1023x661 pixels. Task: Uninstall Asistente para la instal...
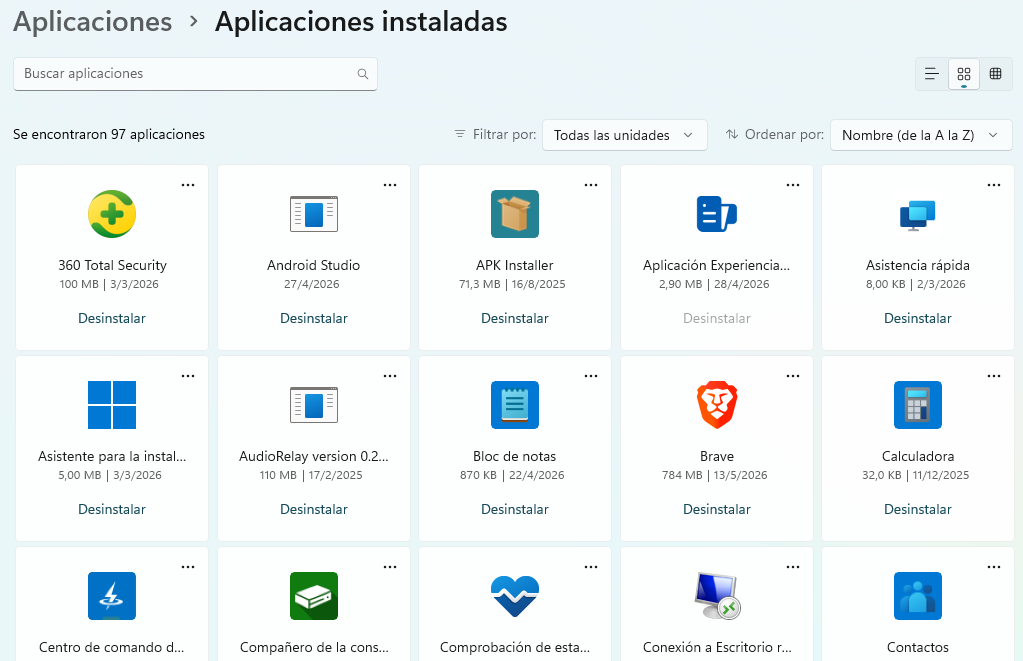(x=112, y=510)
